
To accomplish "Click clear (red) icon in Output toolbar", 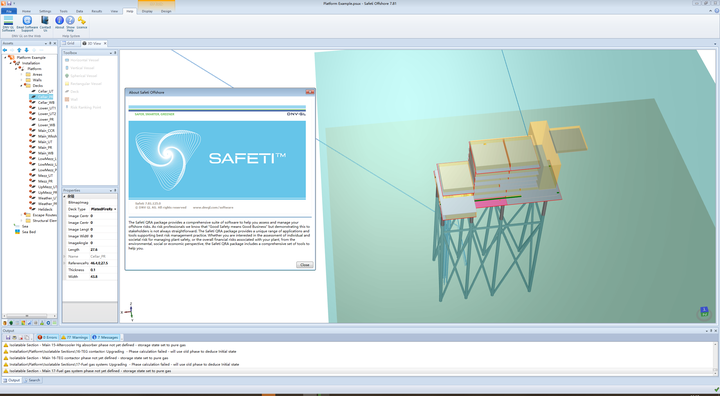I will (x=21, y=337).
